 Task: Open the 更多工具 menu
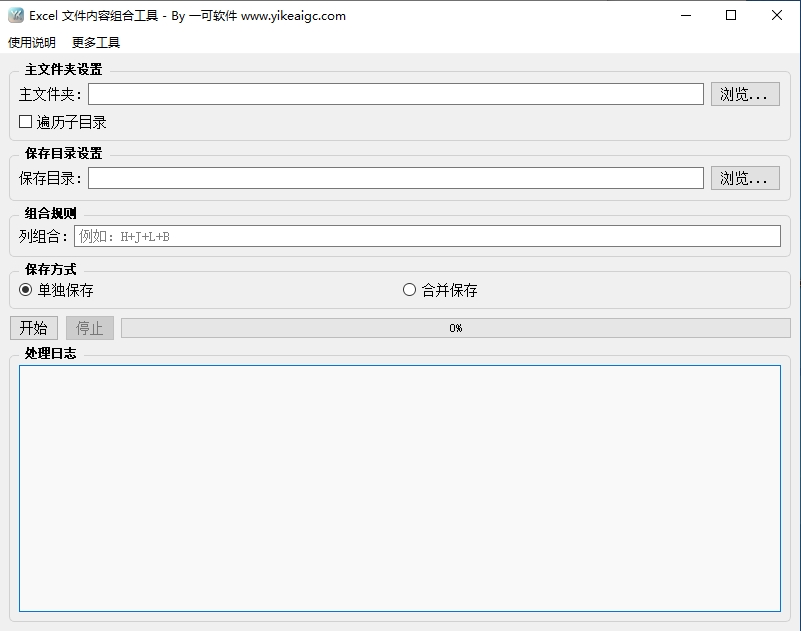coord(96,42)
